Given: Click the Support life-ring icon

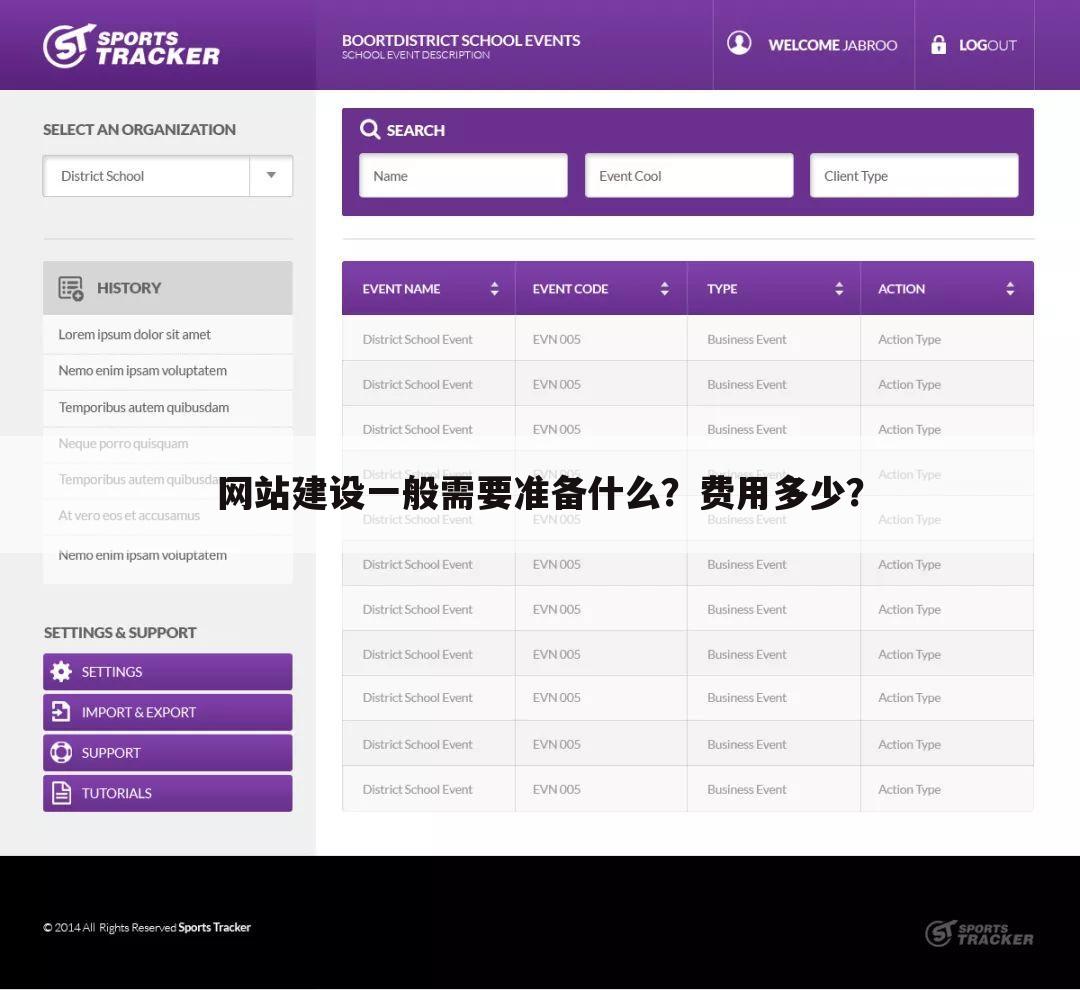Looking at the screenshot, I should pos(61,752).
